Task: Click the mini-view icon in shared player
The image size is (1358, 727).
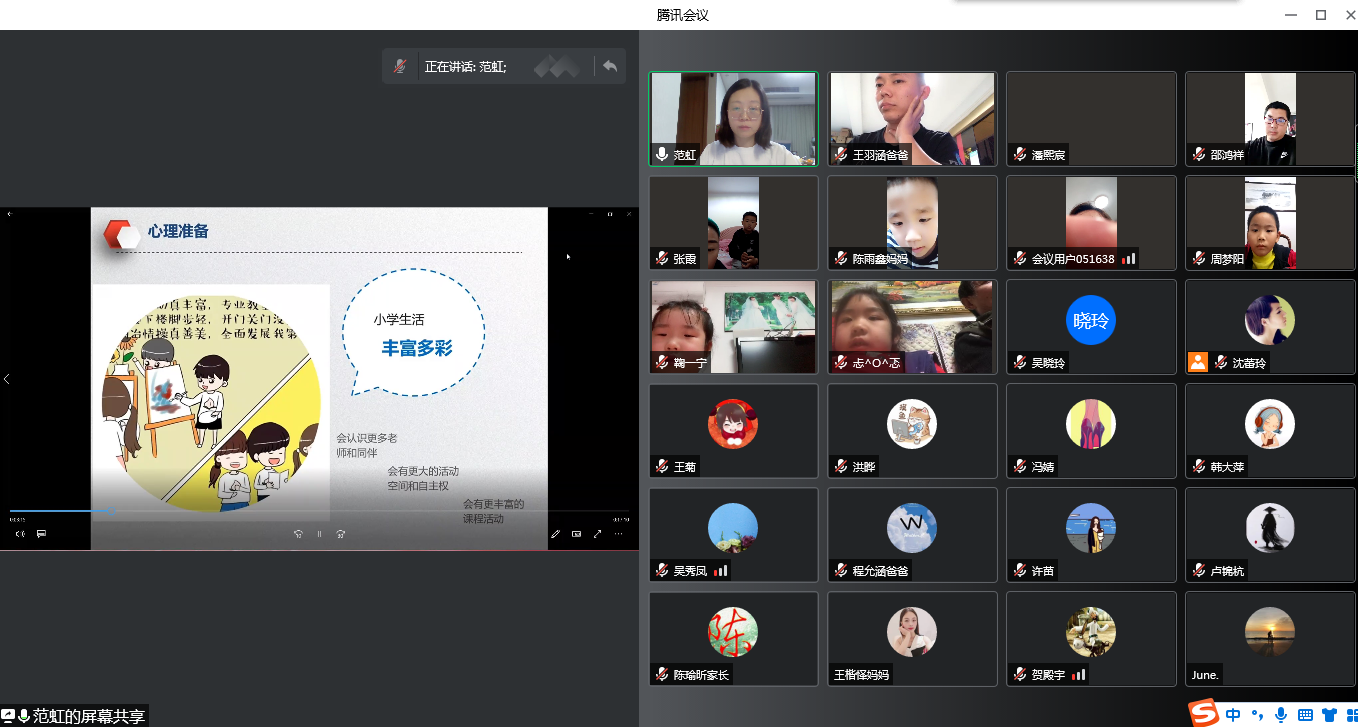Action: pyautogui.click(x=577, y=534)
